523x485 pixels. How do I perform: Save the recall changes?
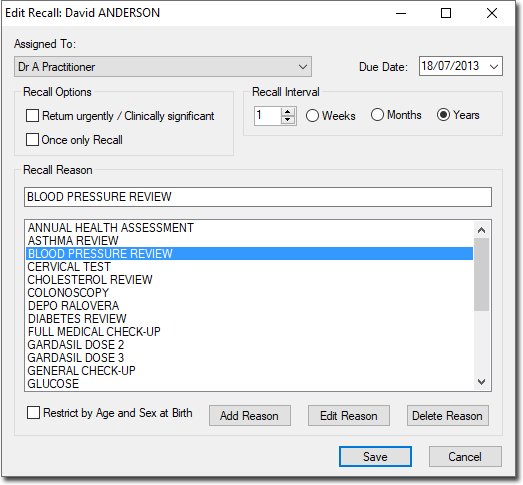point(375,456)
